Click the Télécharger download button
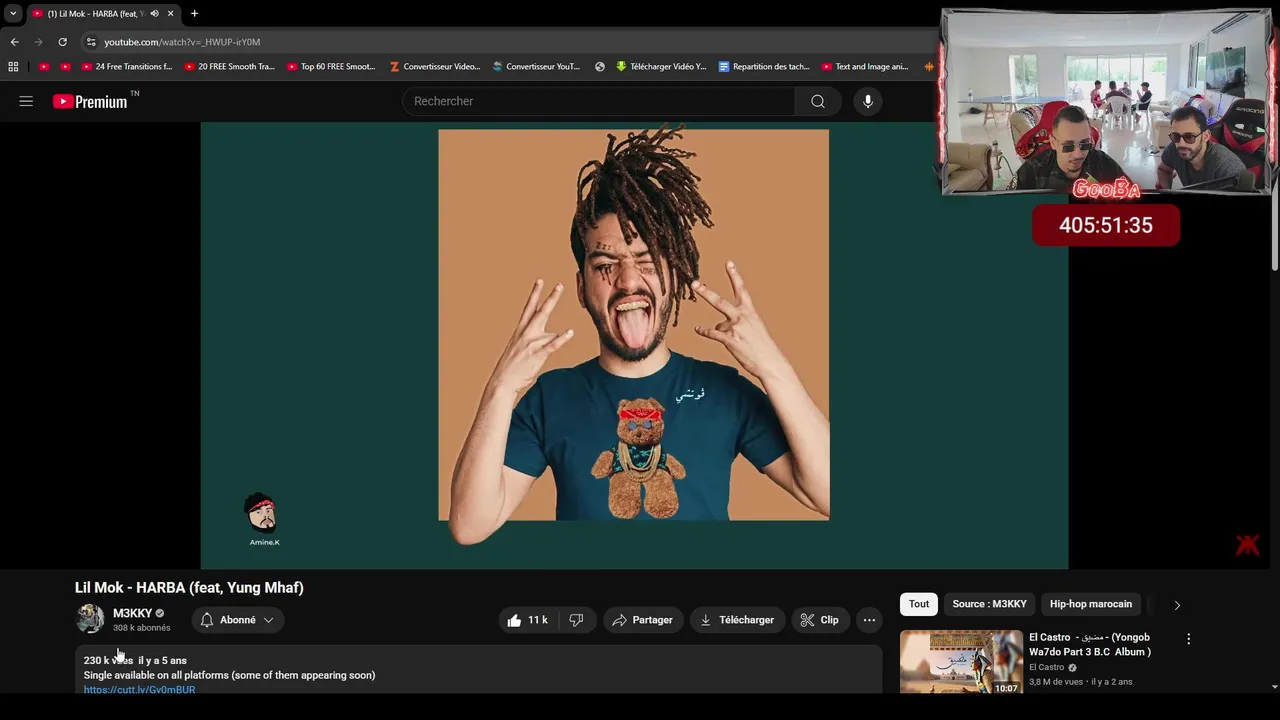 [737, 620]
